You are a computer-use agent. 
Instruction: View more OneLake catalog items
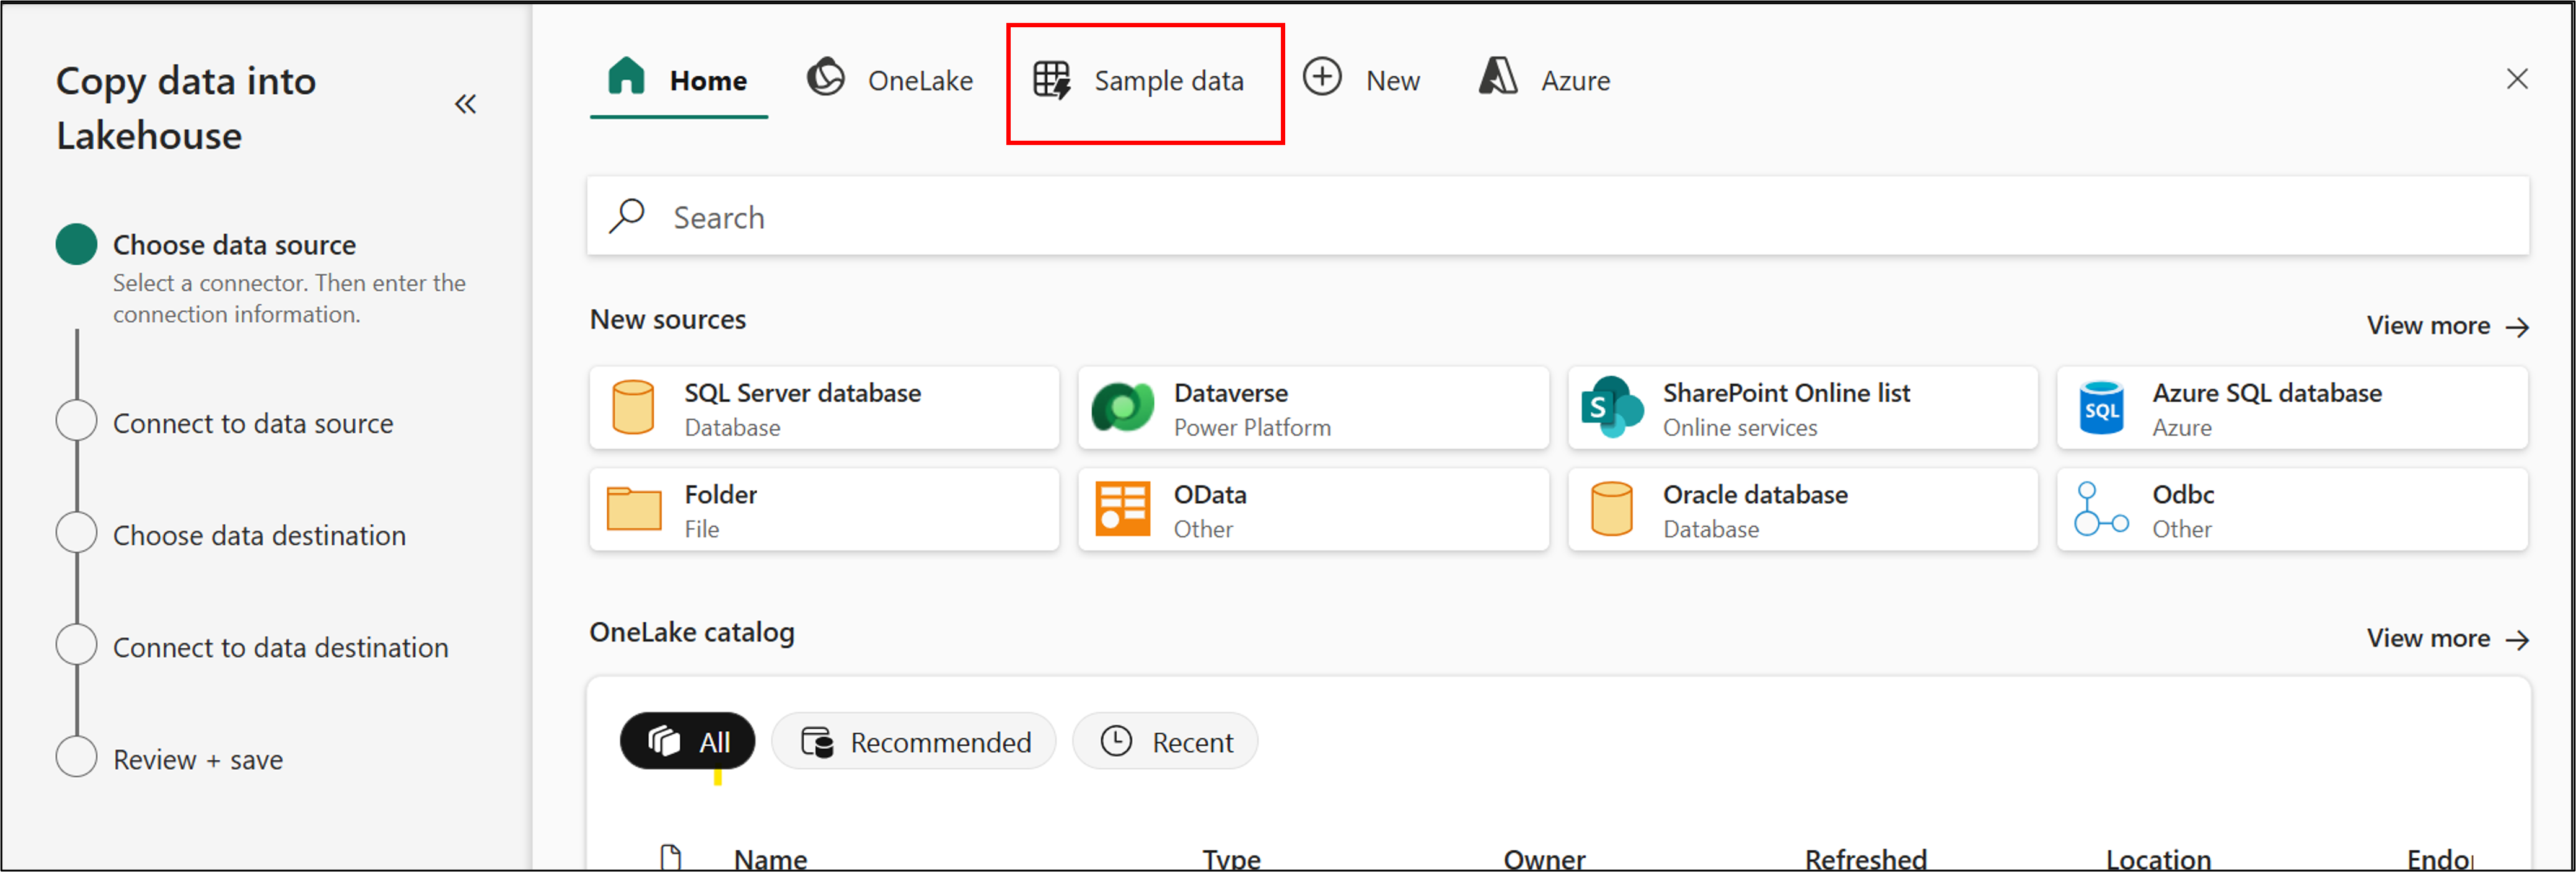point(2446,639)
